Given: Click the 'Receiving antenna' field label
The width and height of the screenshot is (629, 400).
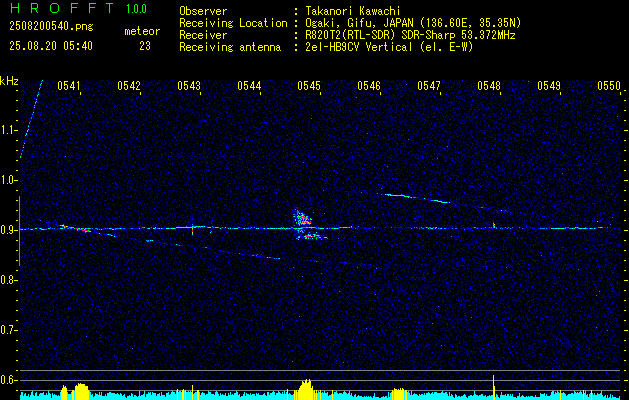Looking at the screenshot, I should (x=230, y=47).
